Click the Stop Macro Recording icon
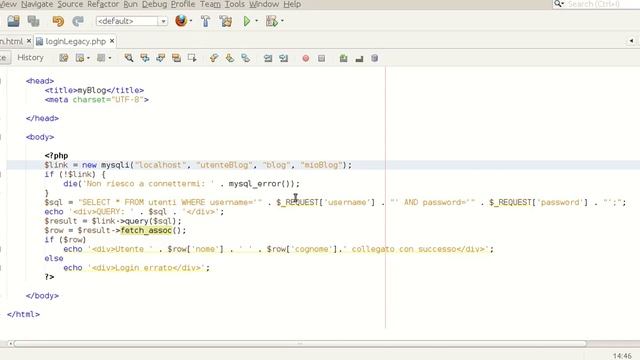Screen dimensions: 640x360 321,58
